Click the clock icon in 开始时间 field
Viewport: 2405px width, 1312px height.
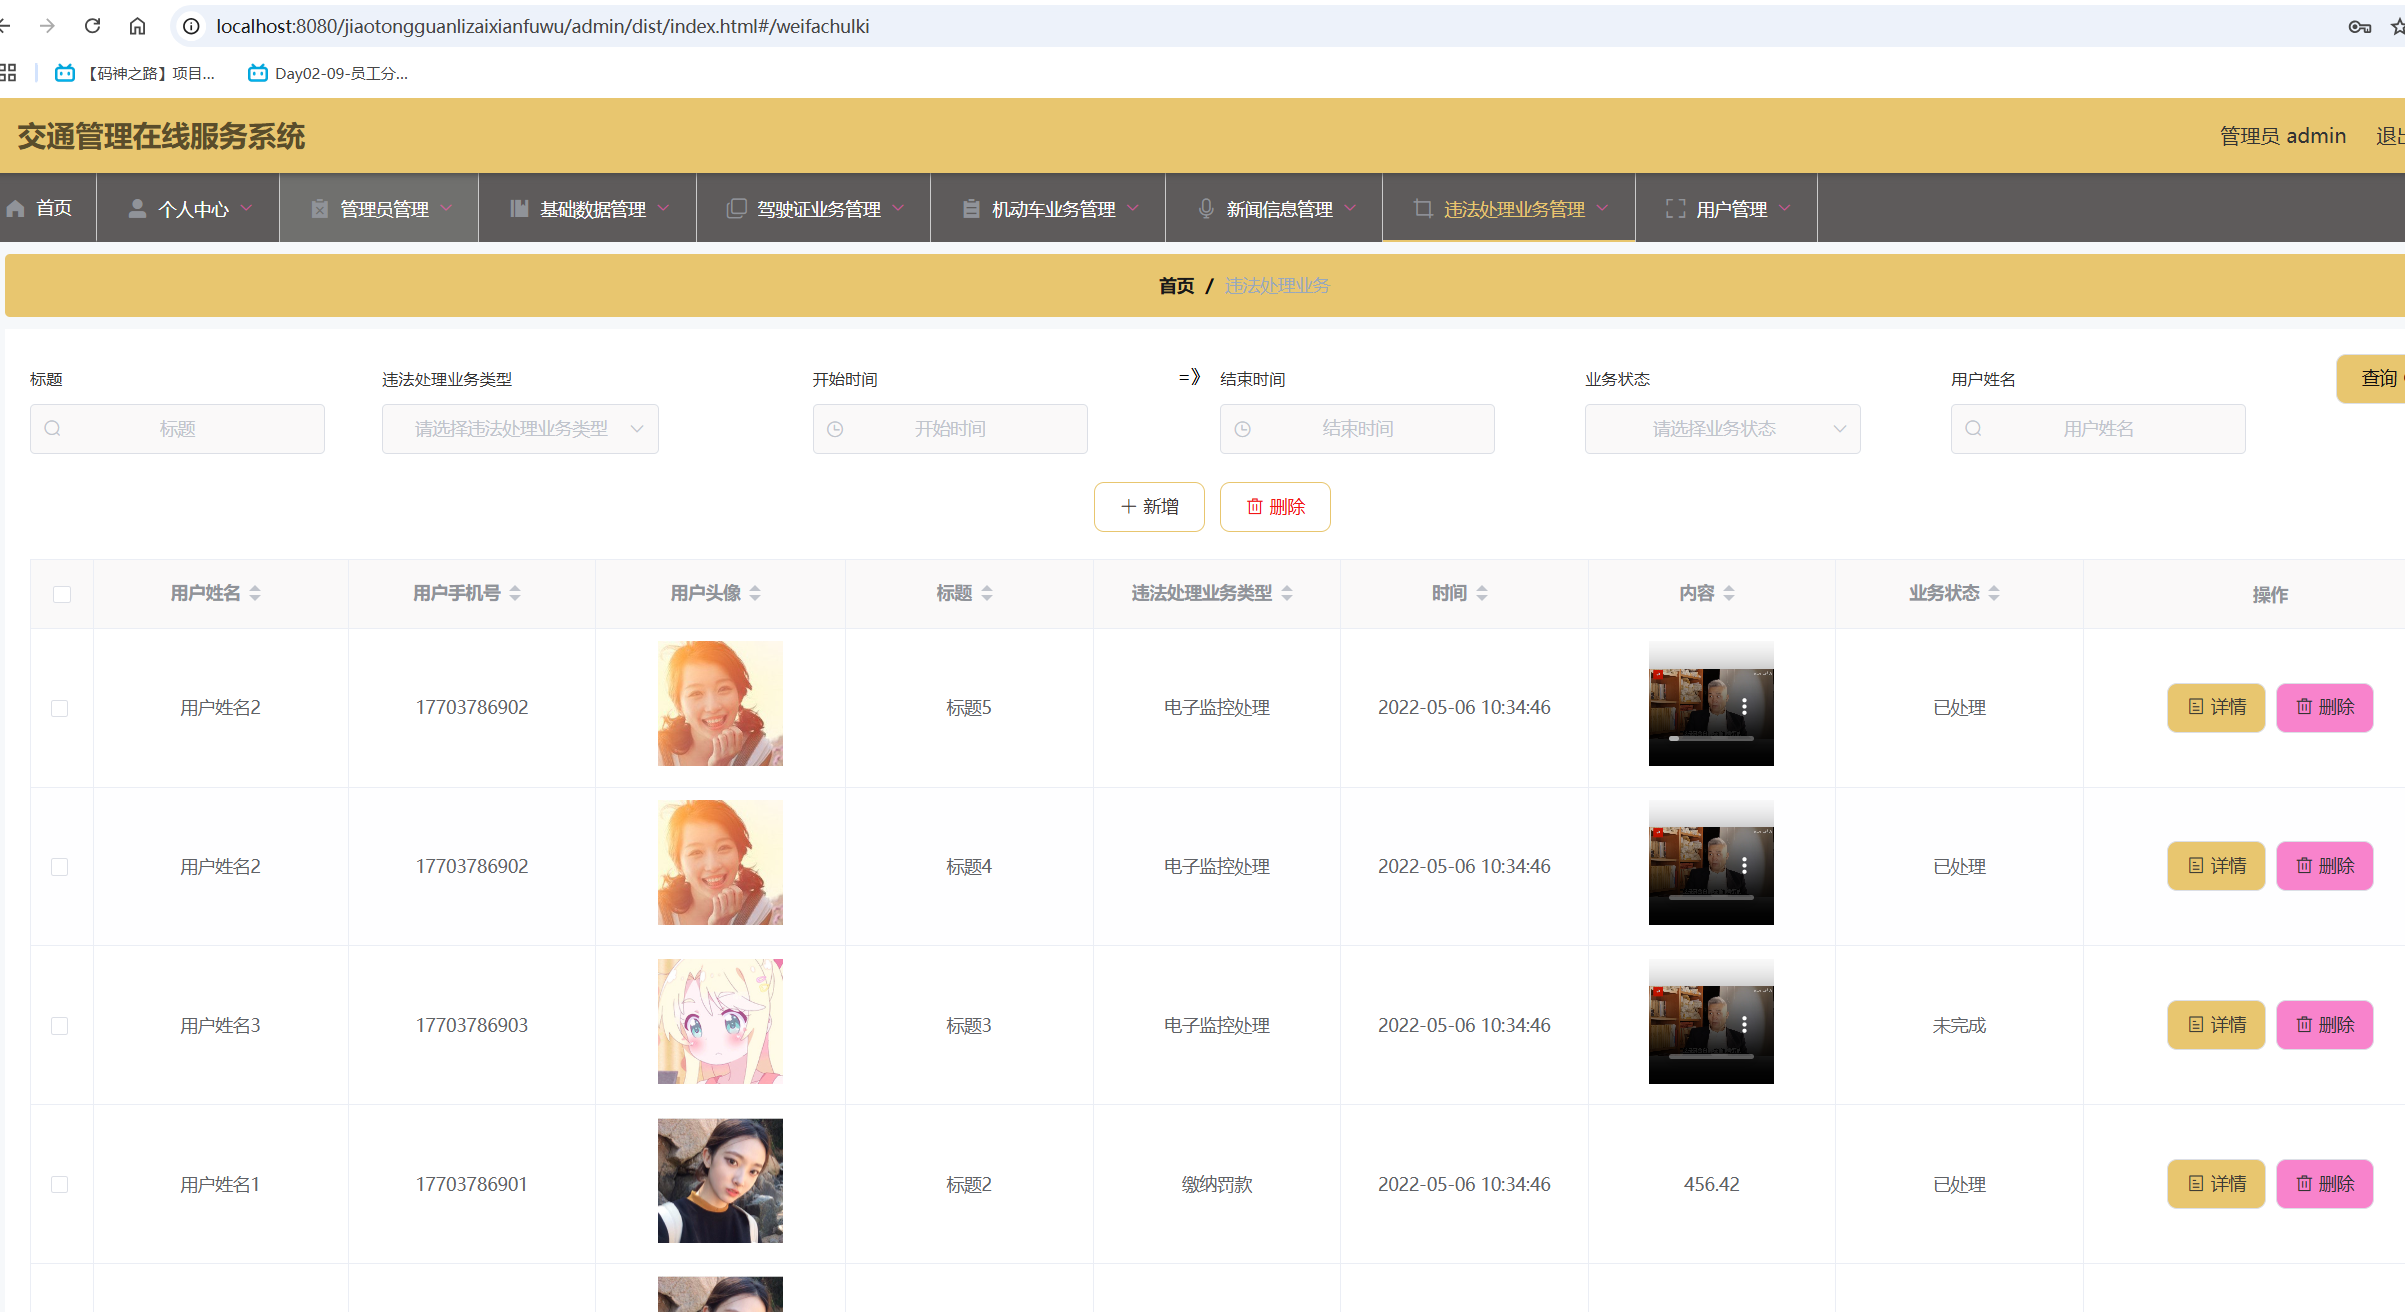click(x=835, y=429)
